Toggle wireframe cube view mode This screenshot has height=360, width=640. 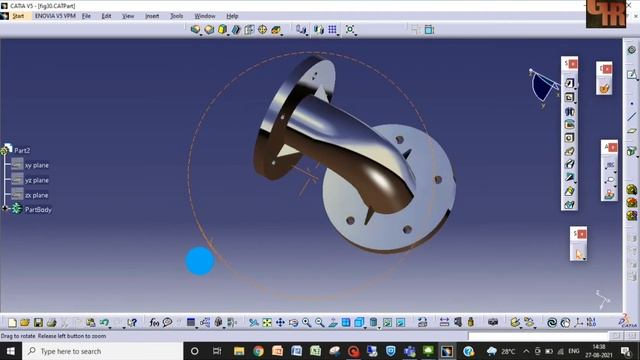coord(249,29)
